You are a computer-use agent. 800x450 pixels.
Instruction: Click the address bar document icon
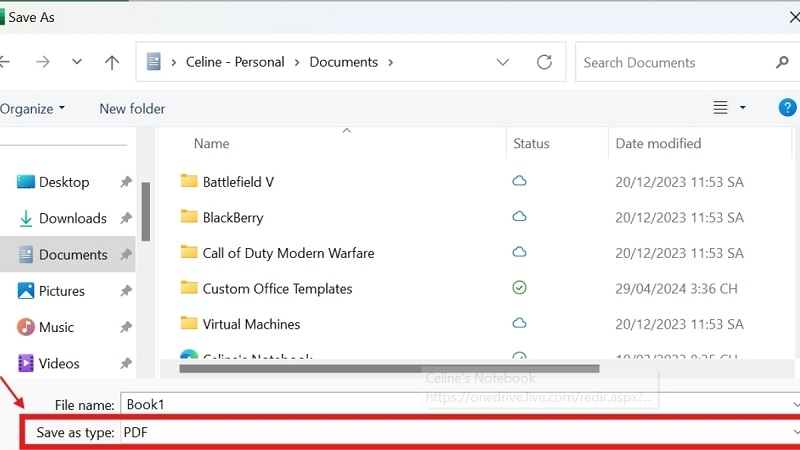click(154, 62)
